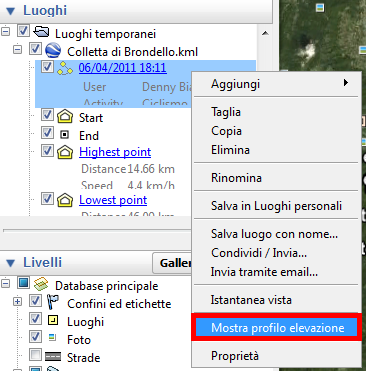
Task: Click the Lowest point placemark icon
Action: tap(65, 200)
